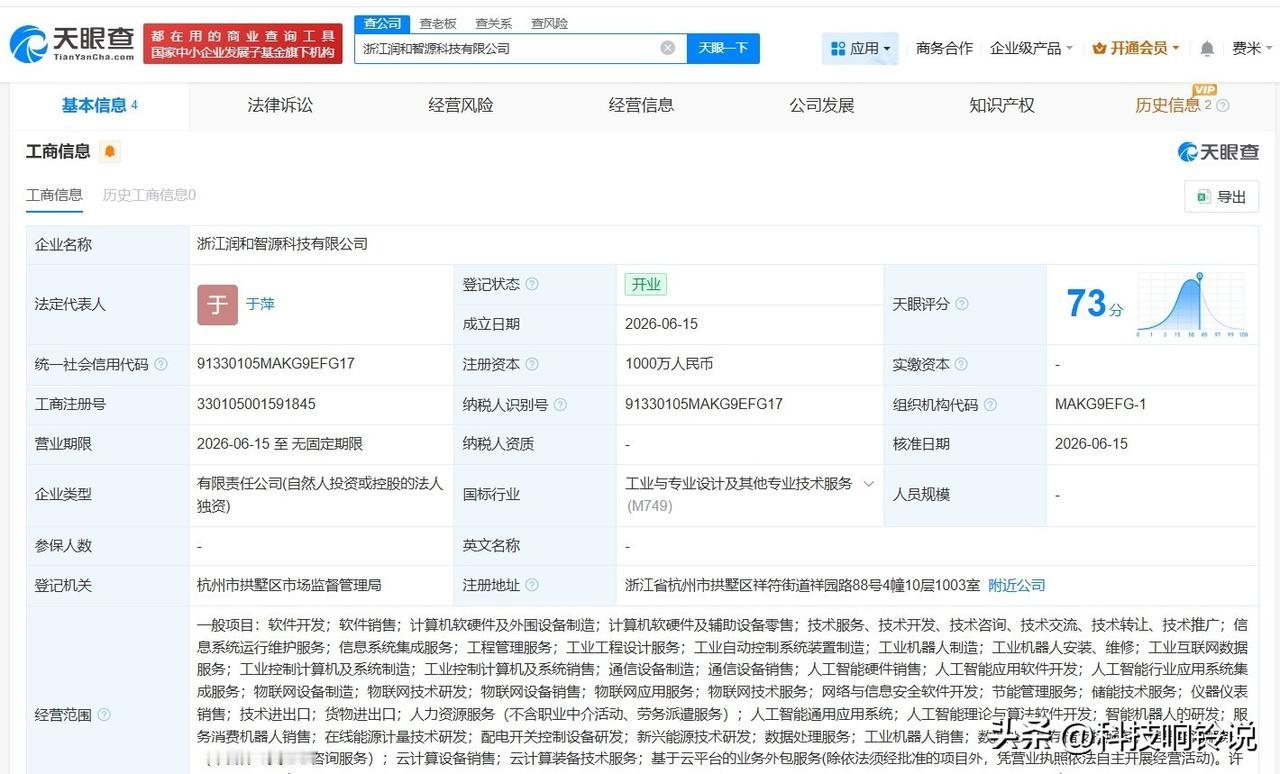The width and height of the screenshot is (1280, 774).
Task: Click the 天眼一下 search button
Action: tap(723, 48)
